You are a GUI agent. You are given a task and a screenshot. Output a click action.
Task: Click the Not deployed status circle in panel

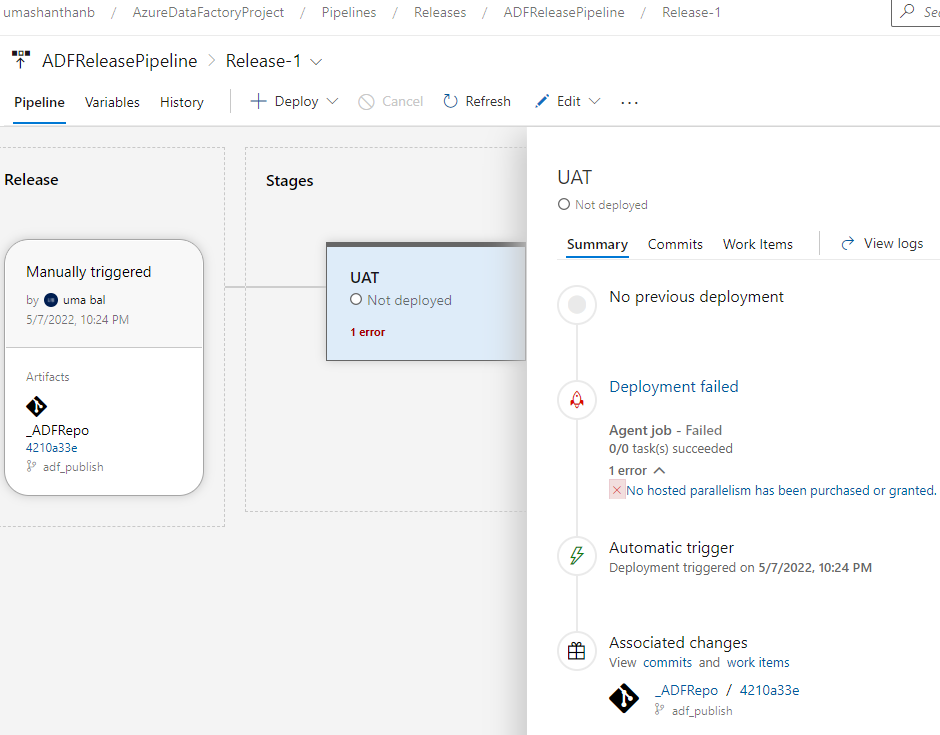[x=564, y=204]
